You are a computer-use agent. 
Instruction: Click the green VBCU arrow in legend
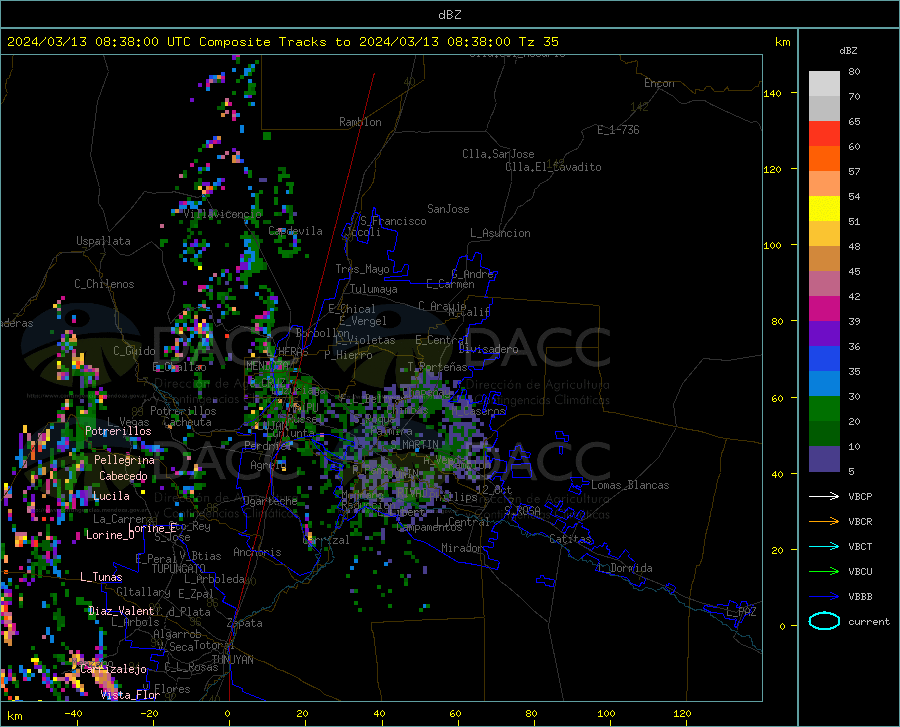824,571
